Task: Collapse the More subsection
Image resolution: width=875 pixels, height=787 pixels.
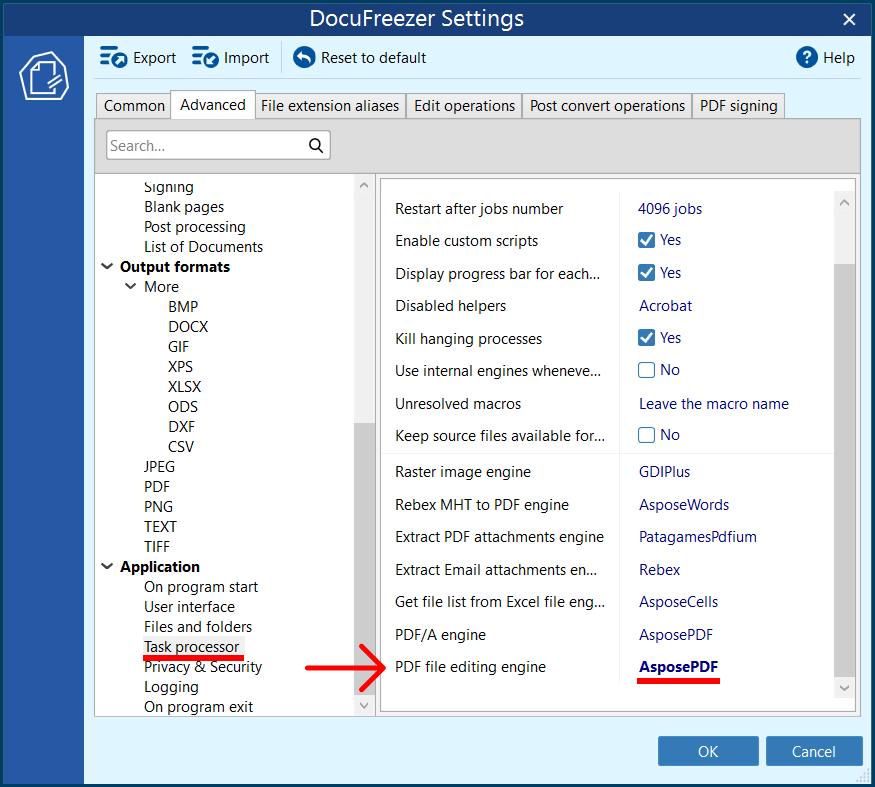Action: [x=131, y=286]
